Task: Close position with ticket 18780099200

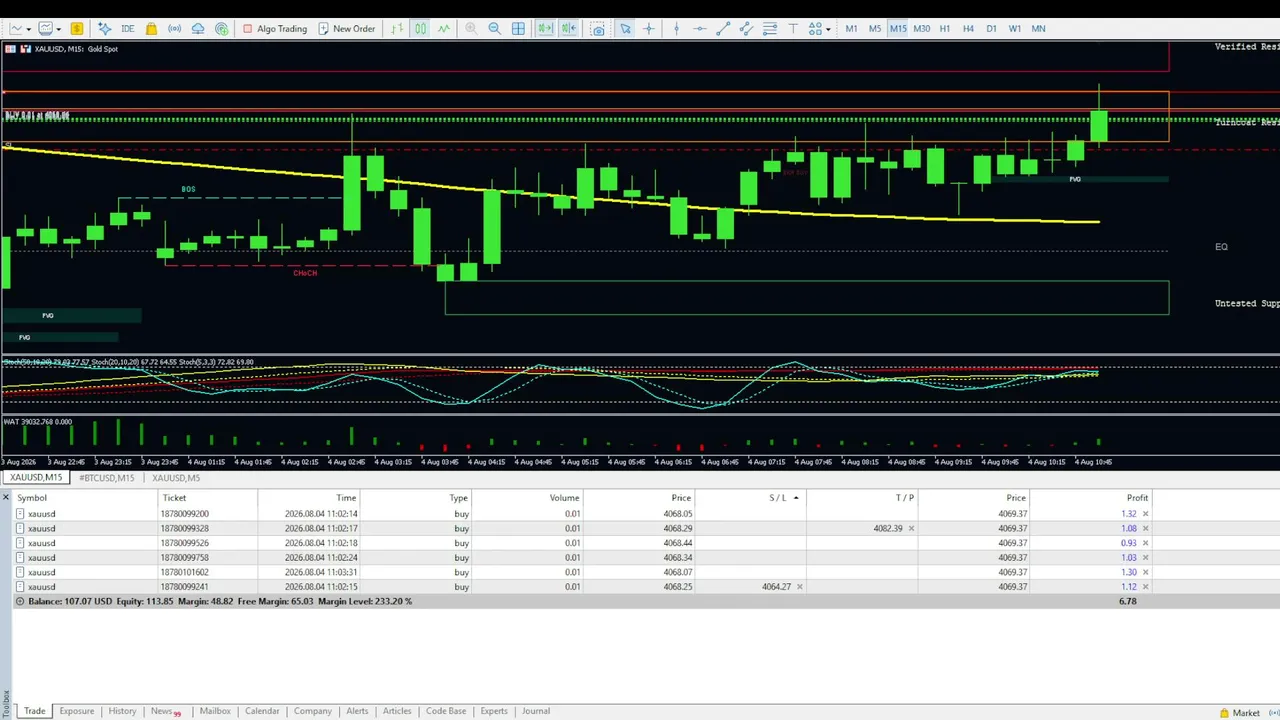Action: tap(1145, 514)
